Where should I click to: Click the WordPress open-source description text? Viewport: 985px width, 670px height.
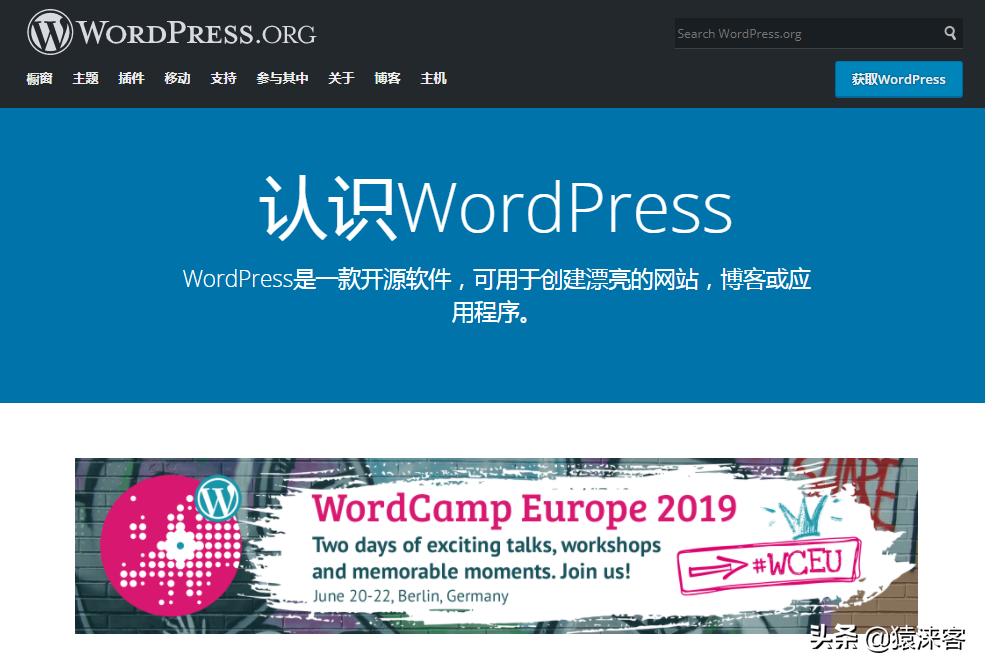tap(496, 295)
